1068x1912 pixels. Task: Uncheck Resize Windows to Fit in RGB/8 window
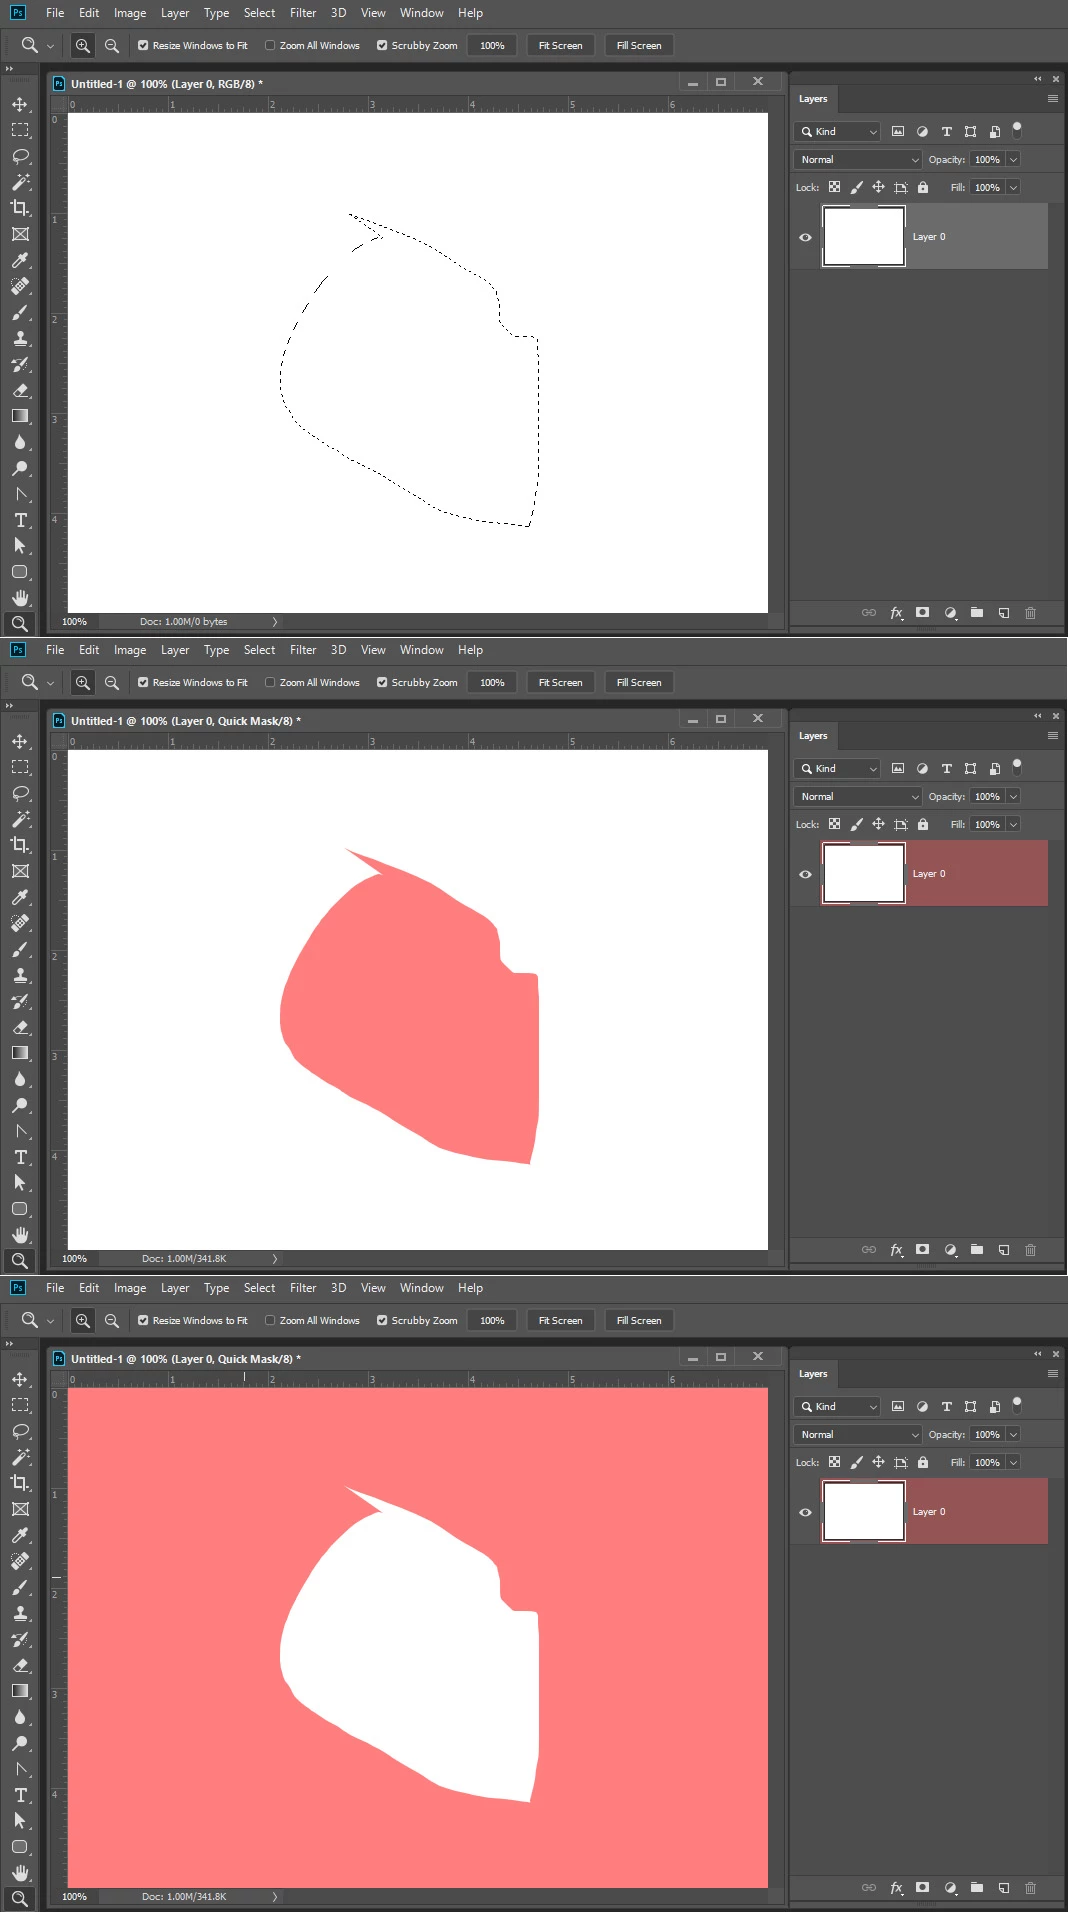[x=143, y=45]
